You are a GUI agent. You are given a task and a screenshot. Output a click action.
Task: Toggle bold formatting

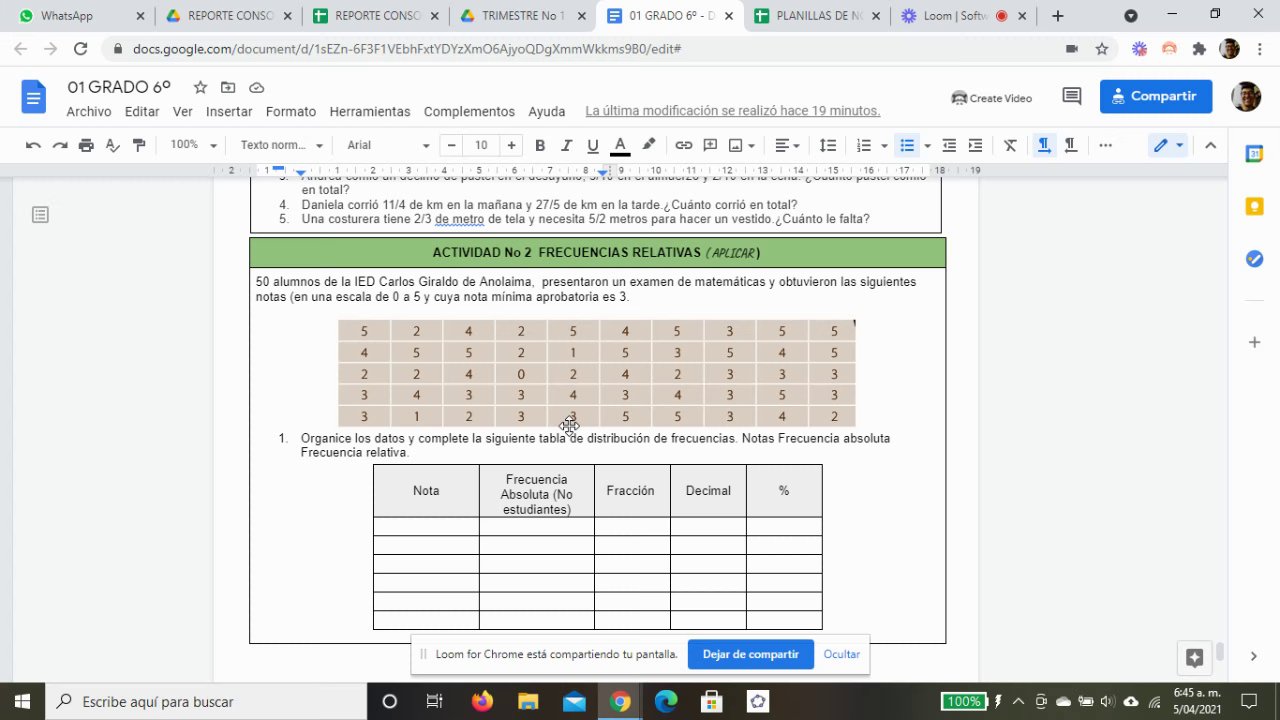click(x=540, y=145)
